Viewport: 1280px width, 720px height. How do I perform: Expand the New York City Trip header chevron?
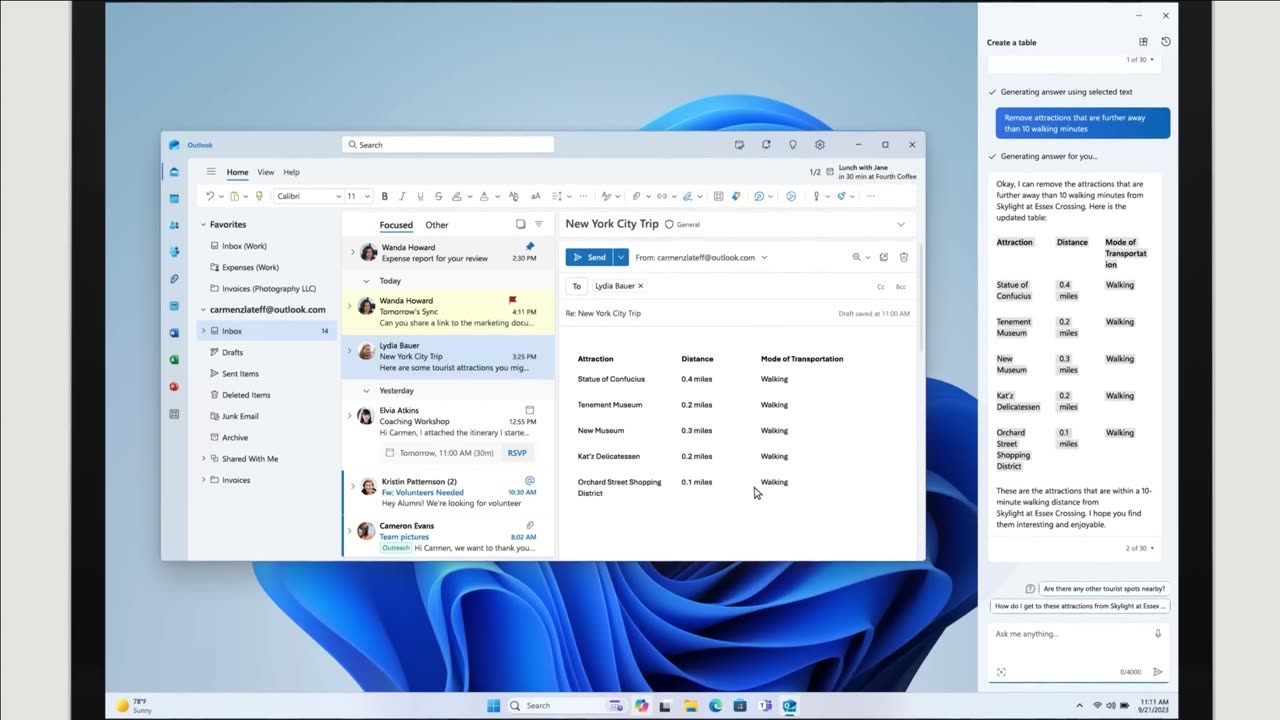click(x=901, y=224)
